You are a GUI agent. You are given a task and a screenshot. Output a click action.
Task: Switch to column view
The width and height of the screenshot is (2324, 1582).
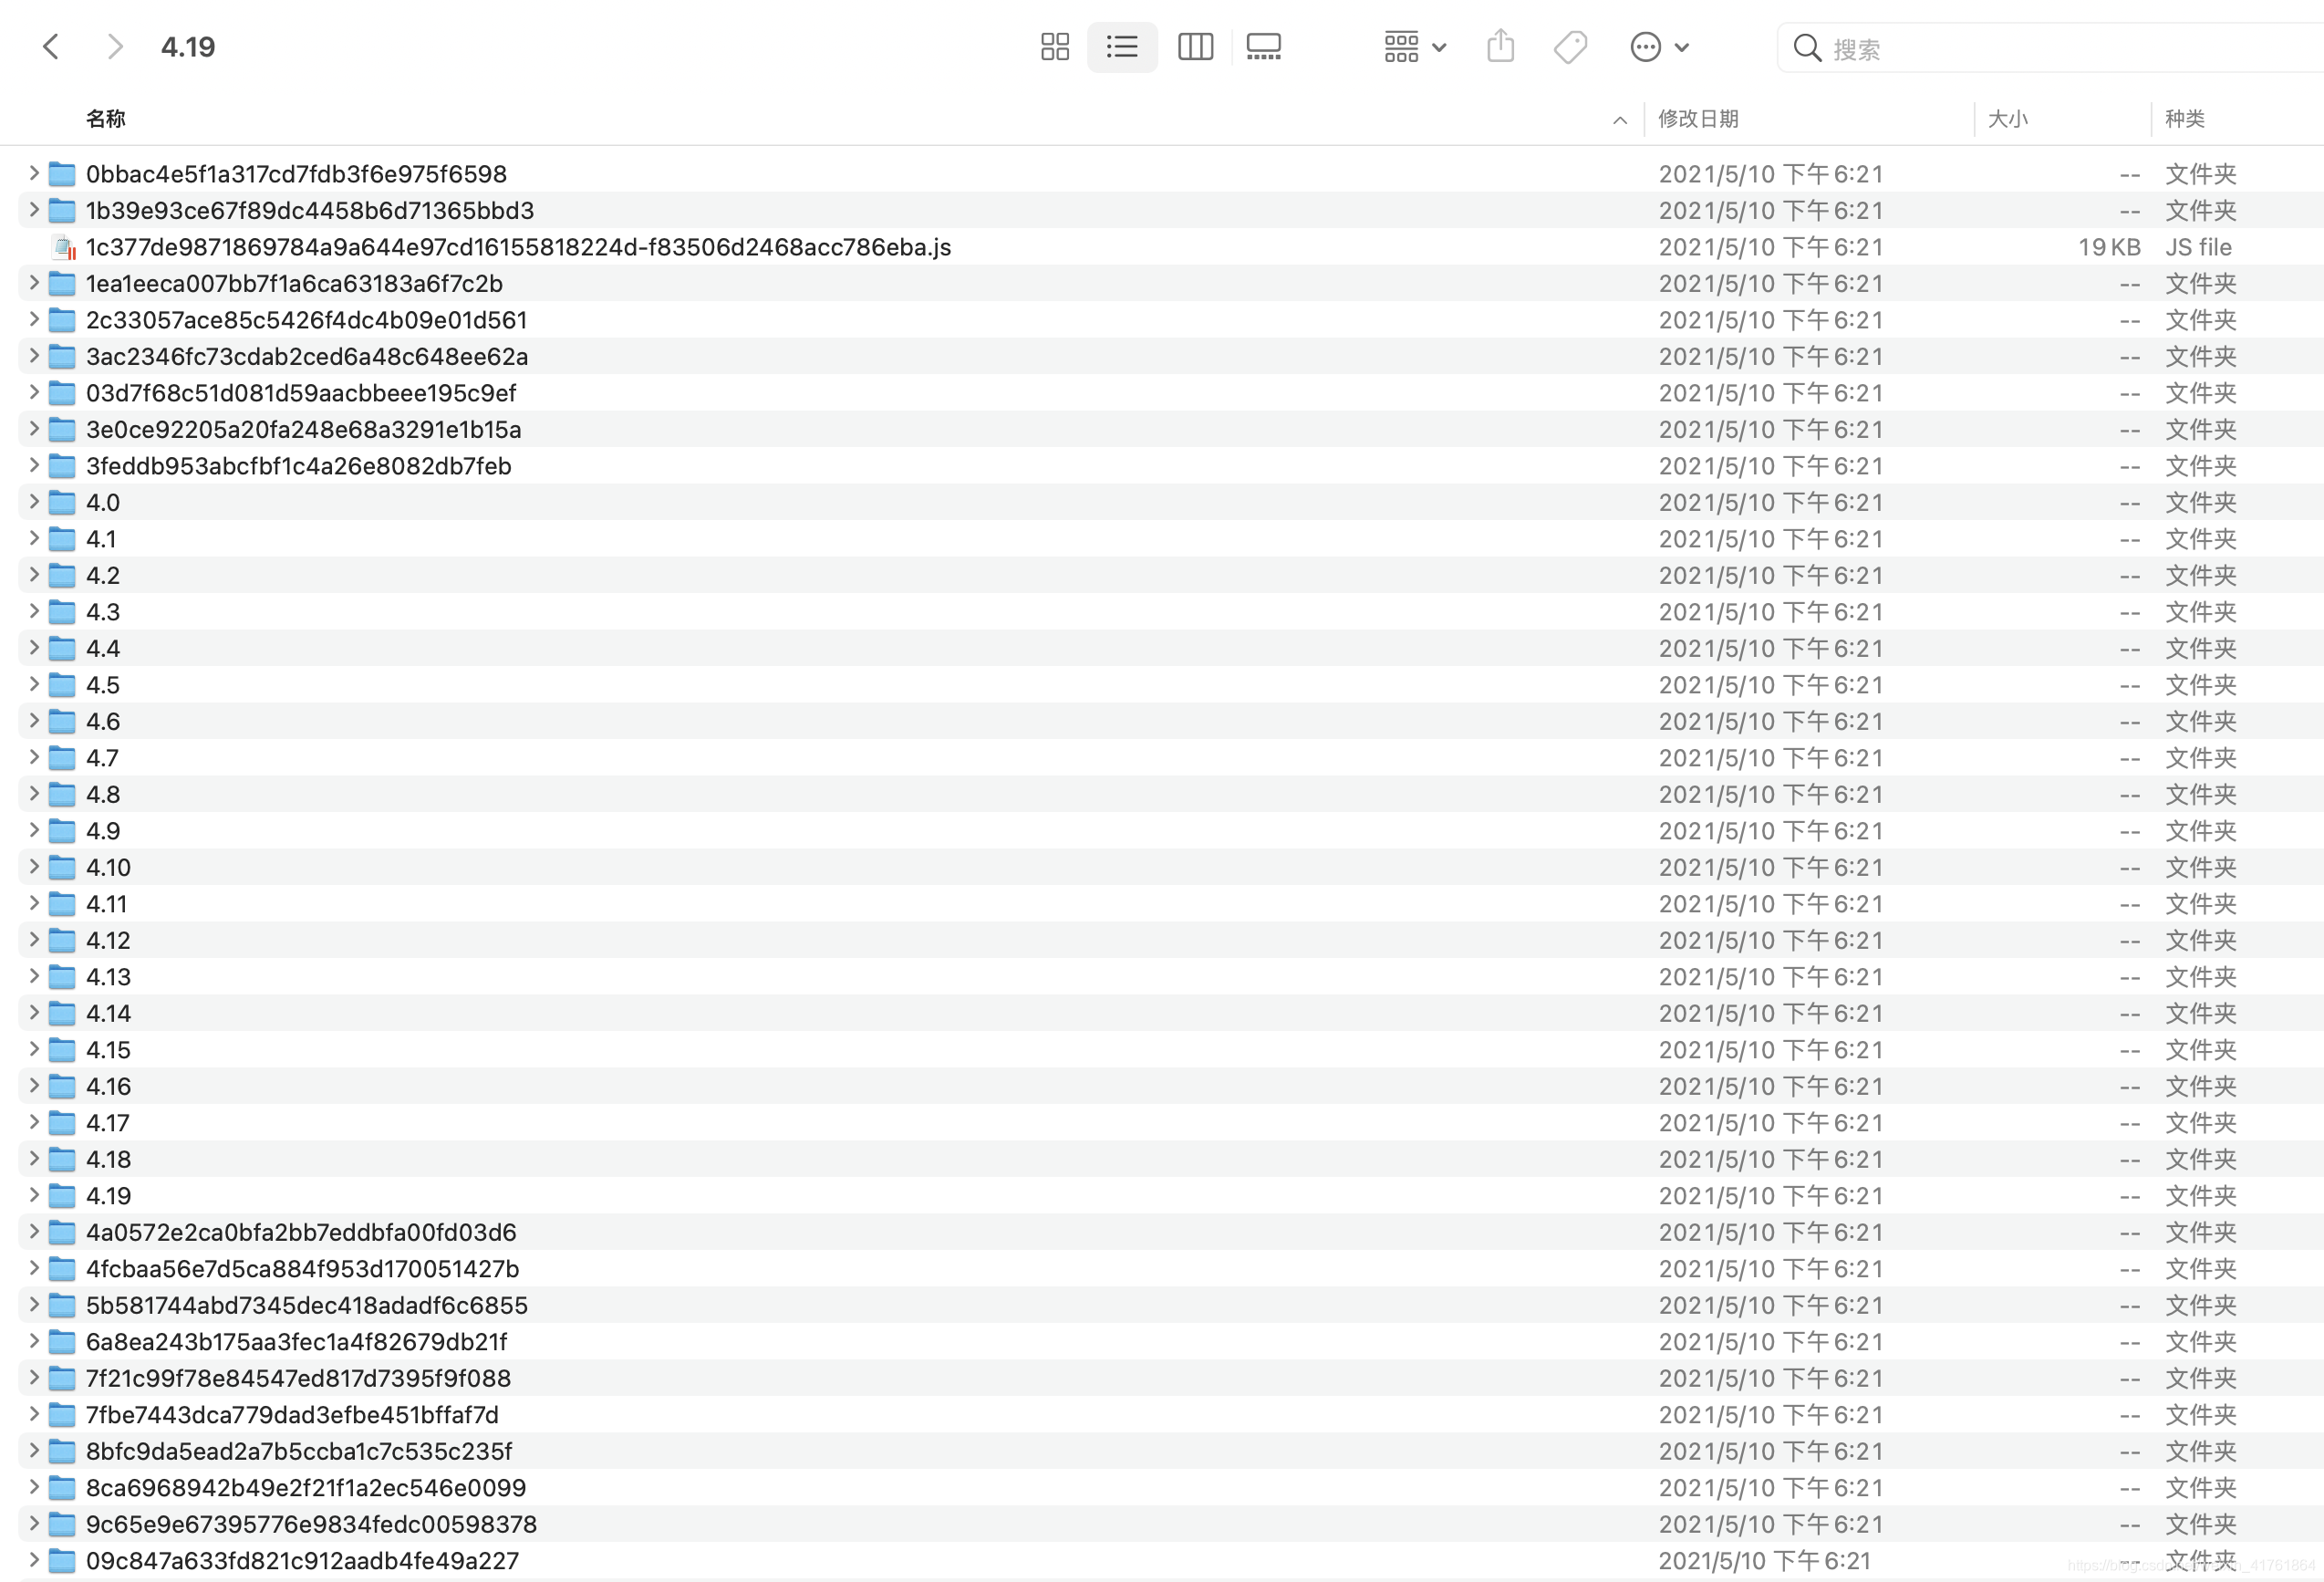click(x=1195, y=47)
